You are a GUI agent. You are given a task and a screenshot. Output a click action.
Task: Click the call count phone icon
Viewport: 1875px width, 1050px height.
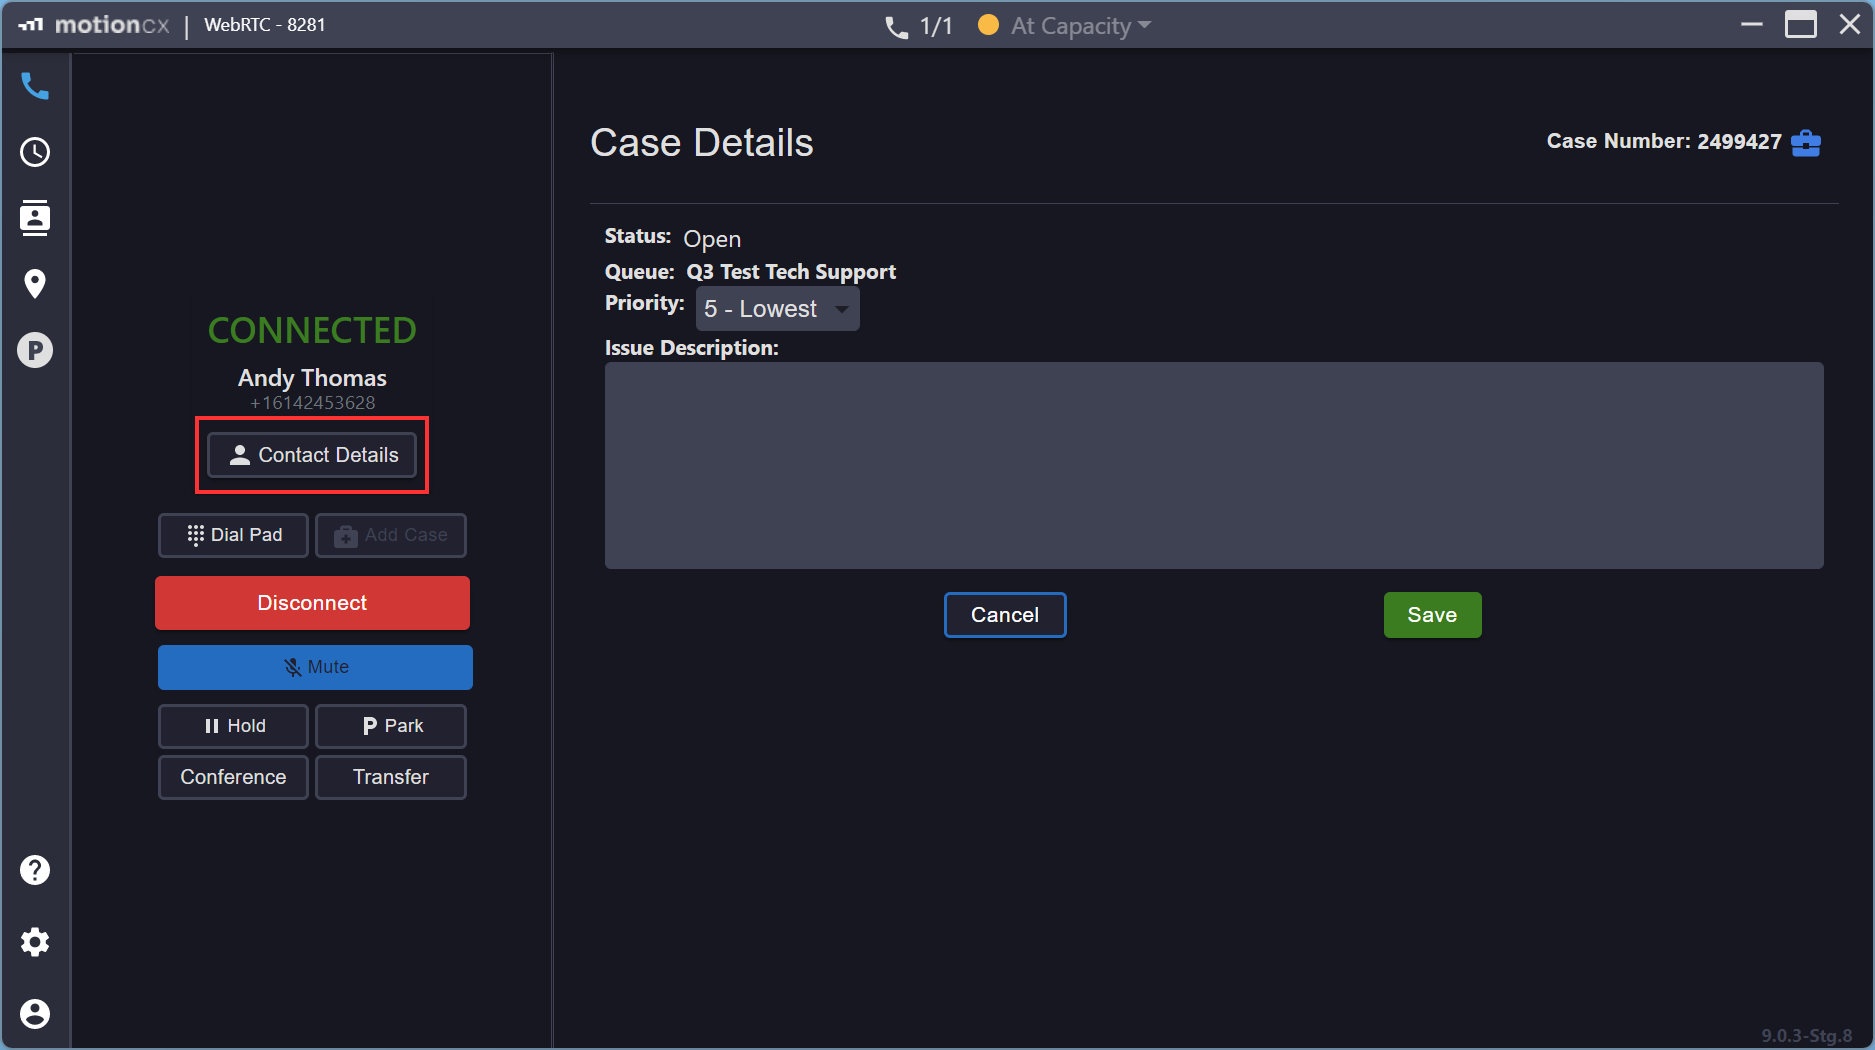click(x=896, y=27)
